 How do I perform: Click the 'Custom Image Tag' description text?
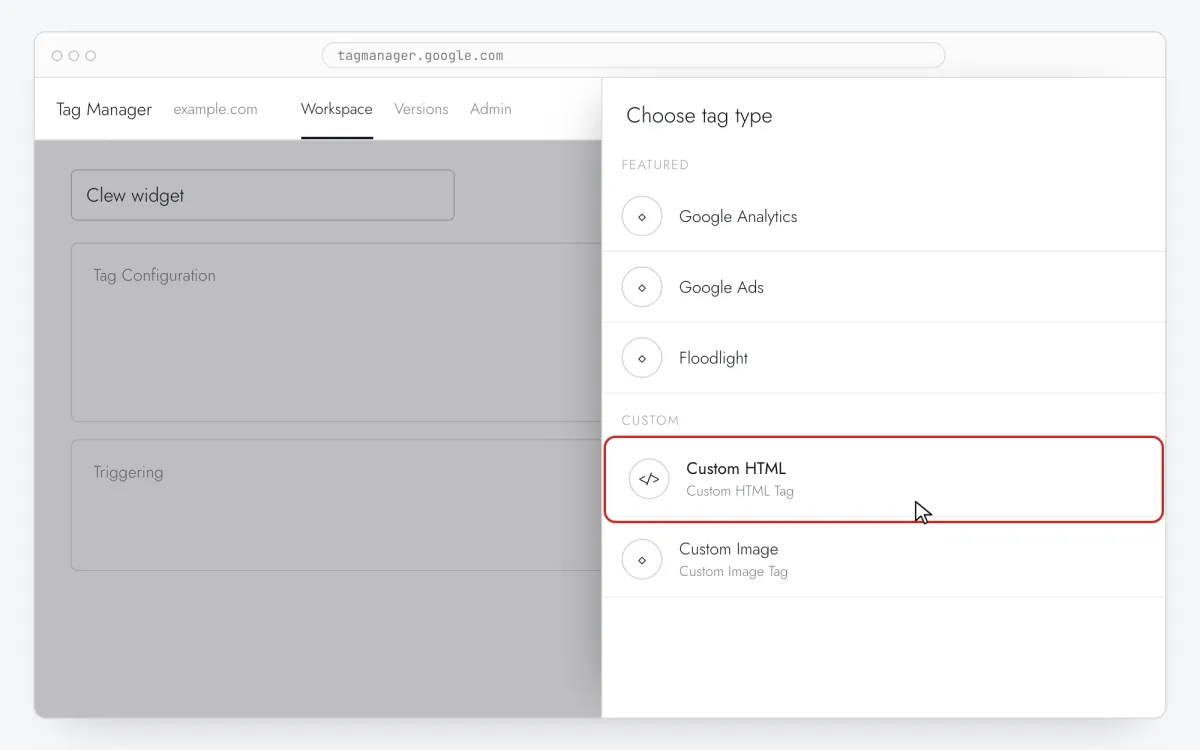(x=733, y=572)
